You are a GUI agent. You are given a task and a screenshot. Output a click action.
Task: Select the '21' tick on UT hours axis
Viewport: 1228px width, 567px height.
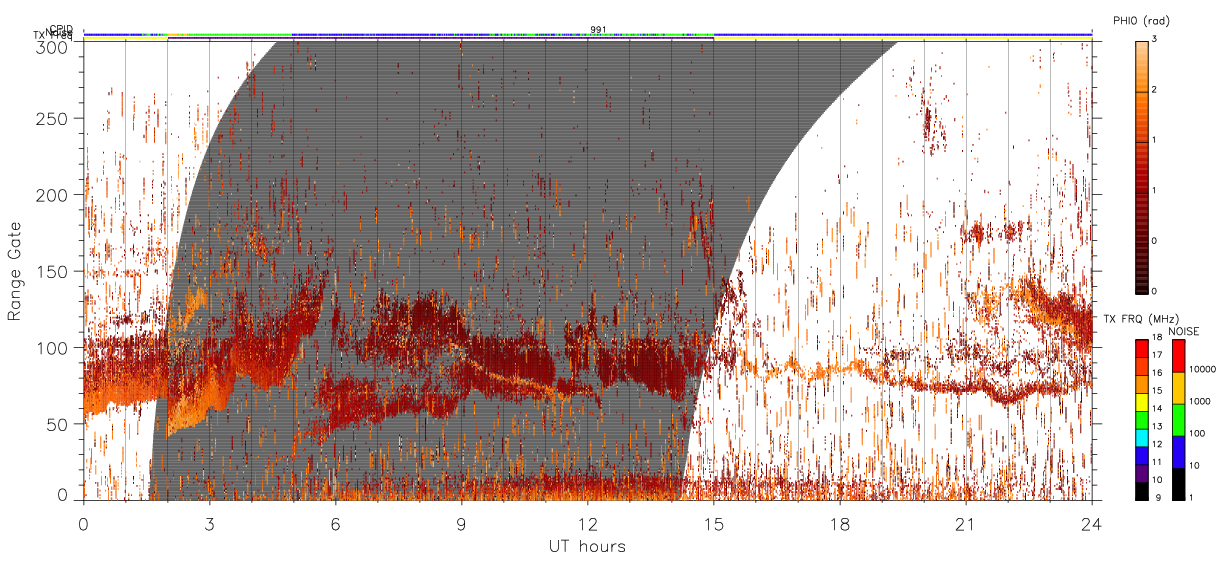click(966, 523)
